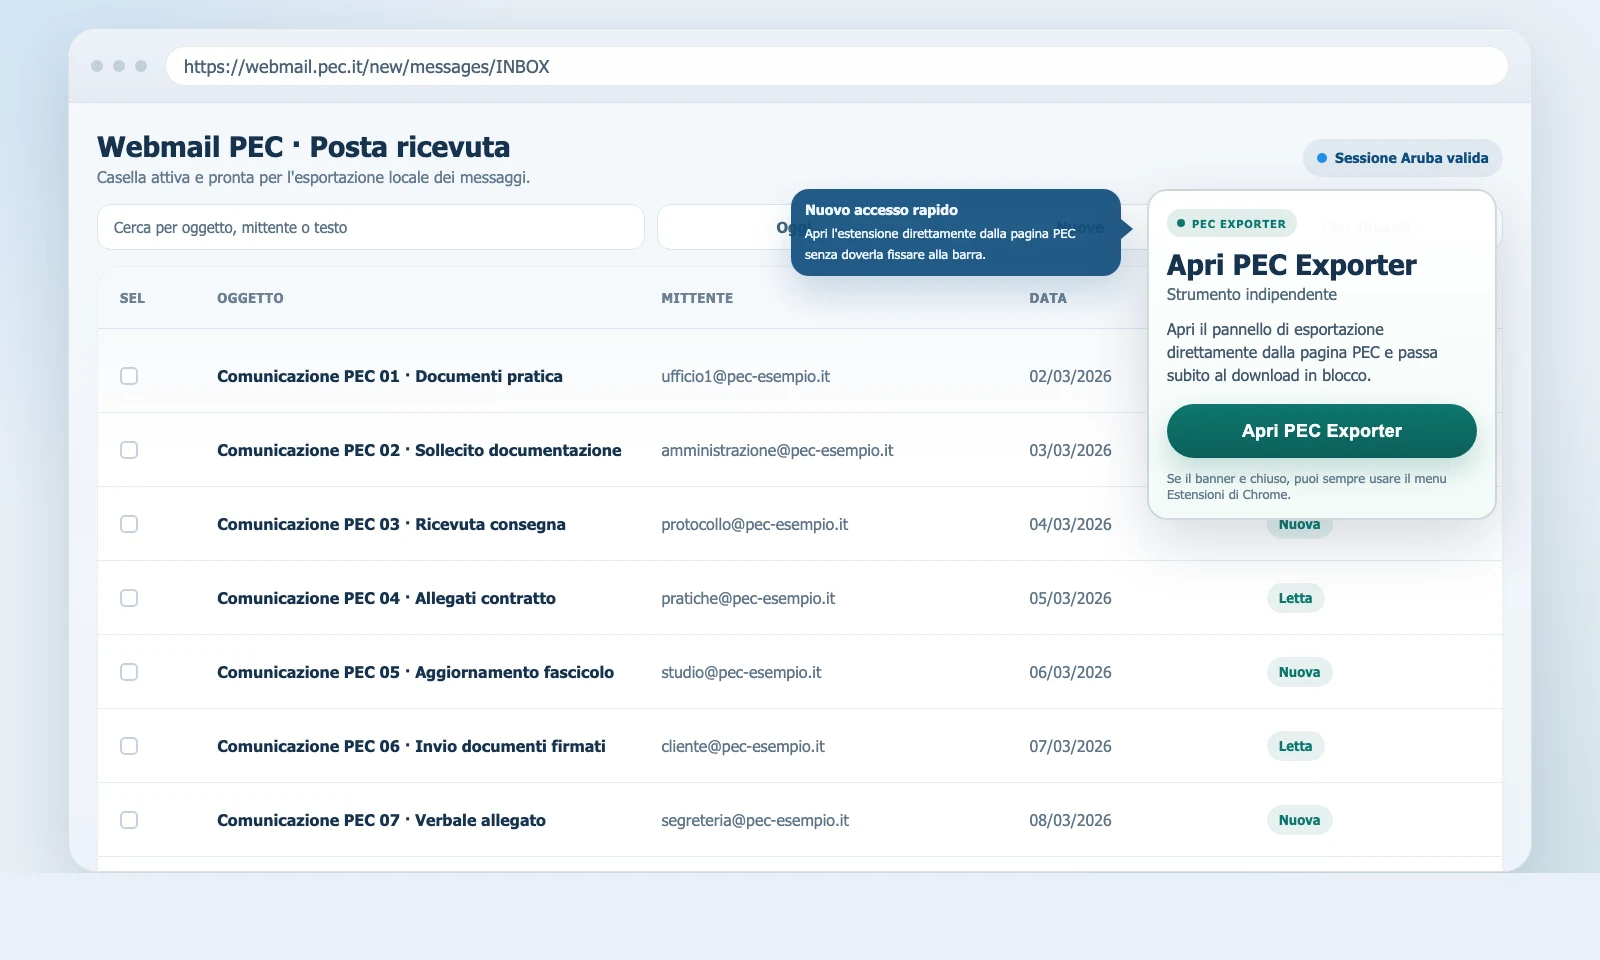Click the Sessione Aruba valida status indicator

[x=1402, y=158]
